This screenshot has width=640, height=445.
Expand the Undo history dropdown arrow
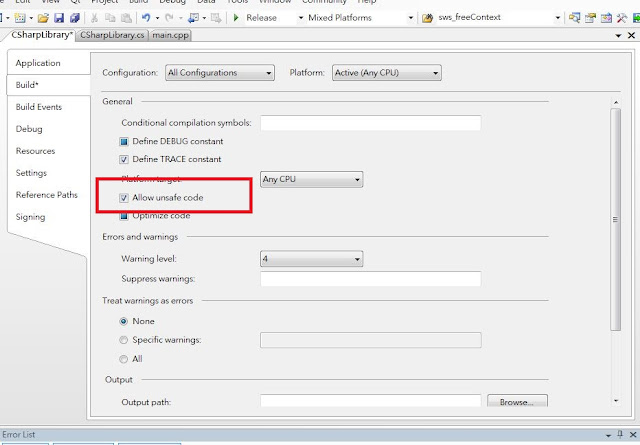pos(157,18)
